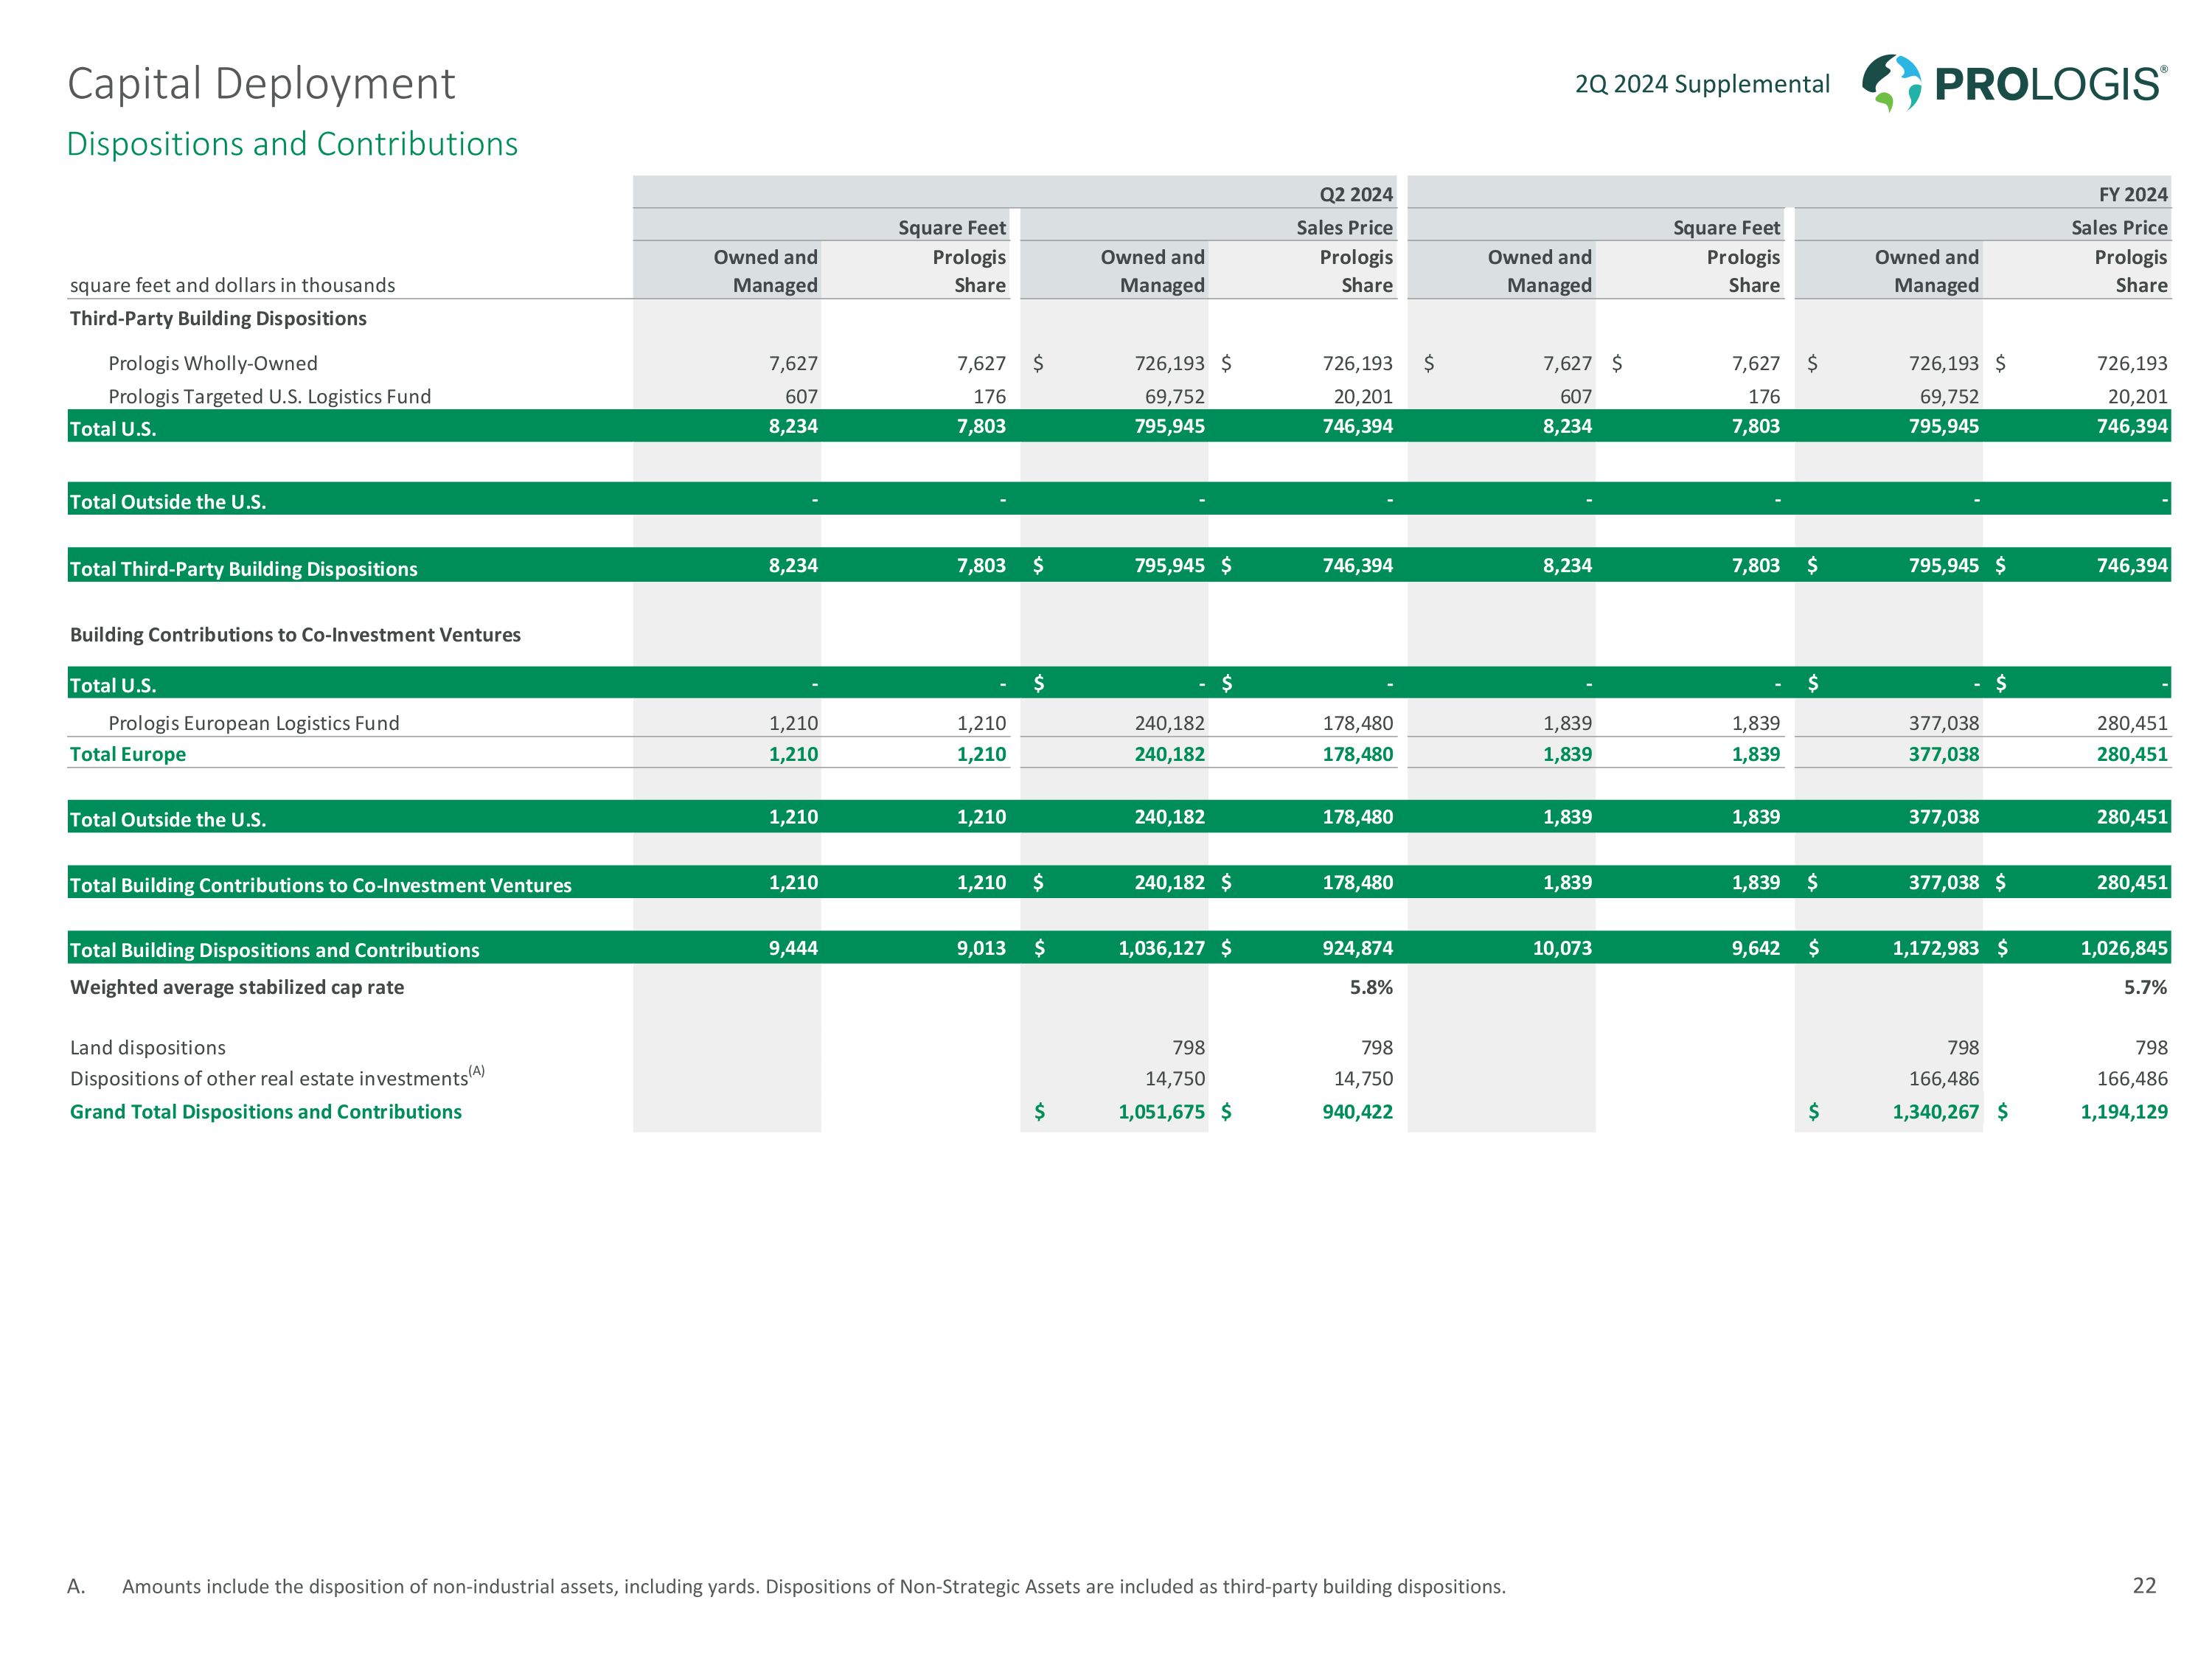This screenshot has height=1659, width=2212.
Task: Click the footnote (A) superscript marker
Action: tap(477, 1071)
